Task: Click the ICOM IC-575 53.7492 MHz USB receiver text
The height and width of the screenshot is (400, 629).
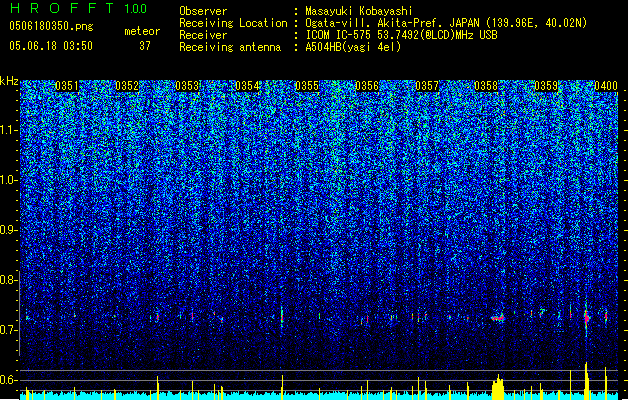Action: [401, 35]
